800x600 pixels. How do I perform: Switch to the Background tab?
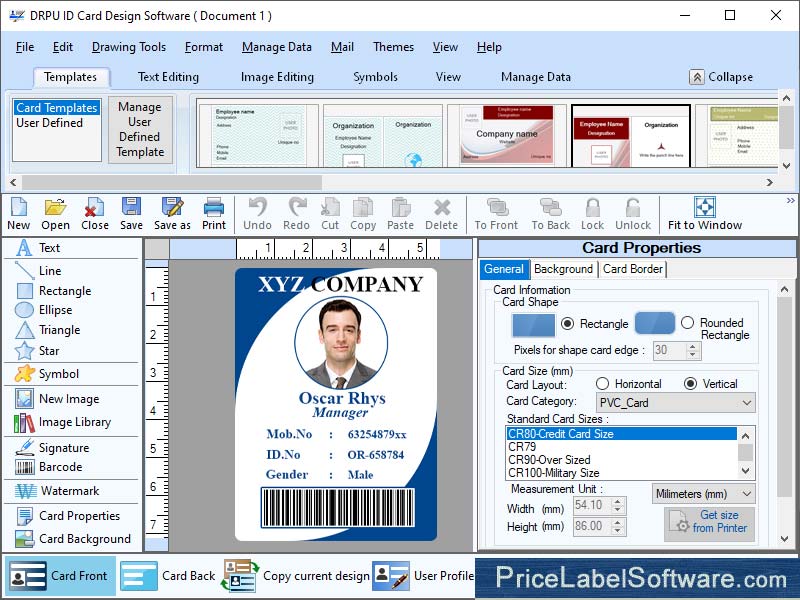point(563,269)
